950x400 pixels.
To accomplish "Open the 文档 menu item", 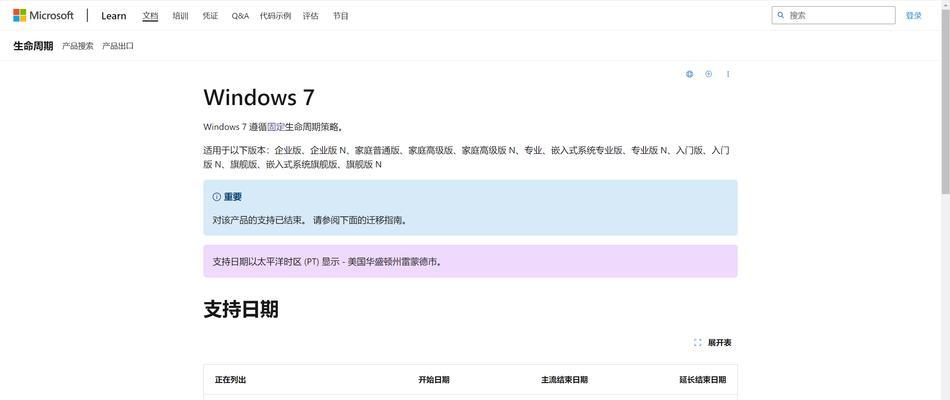I will pyautogui.click(x=150, y=16).
